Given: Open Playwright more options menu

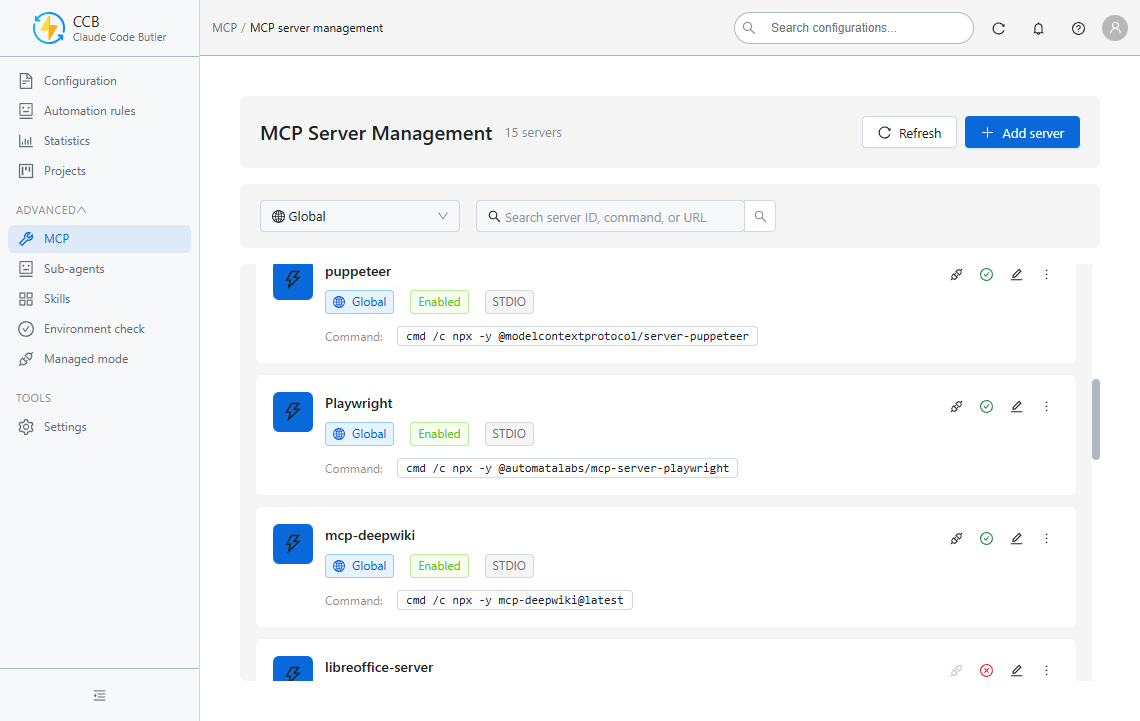Looking at the screenshot, I should [x=1046, y=406].
